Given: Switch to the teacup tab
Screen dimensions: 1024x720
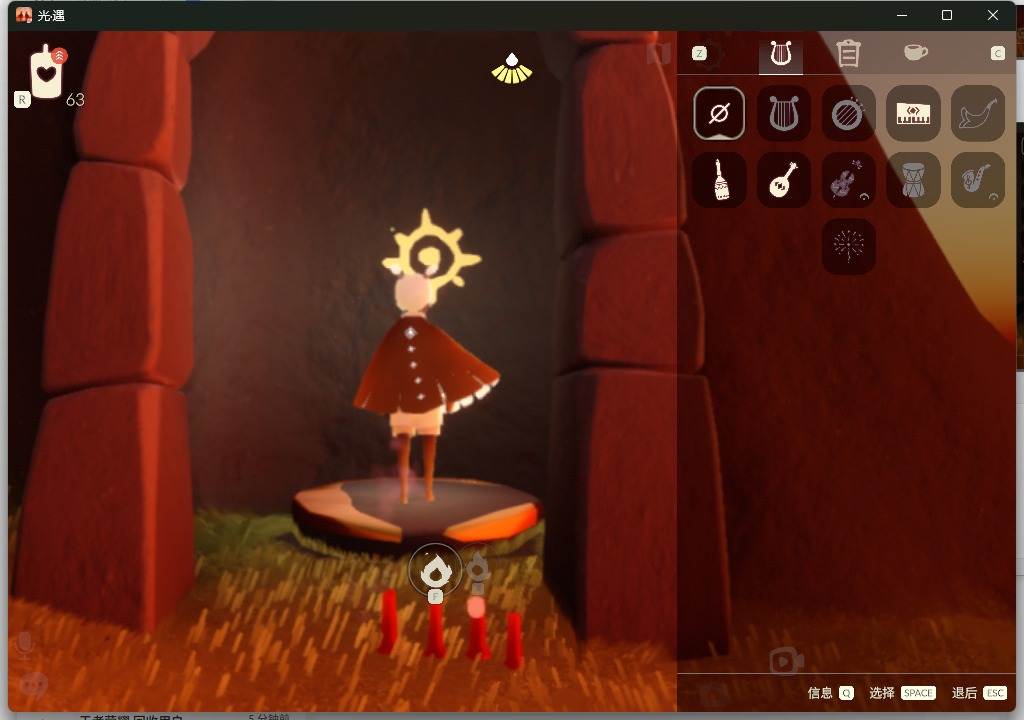Looking at the screenshot, I should click(x=915, y=52).
